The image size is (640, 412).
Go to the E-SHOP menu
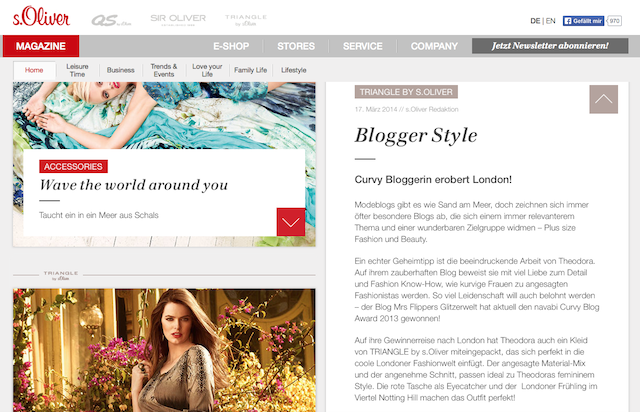231,46
